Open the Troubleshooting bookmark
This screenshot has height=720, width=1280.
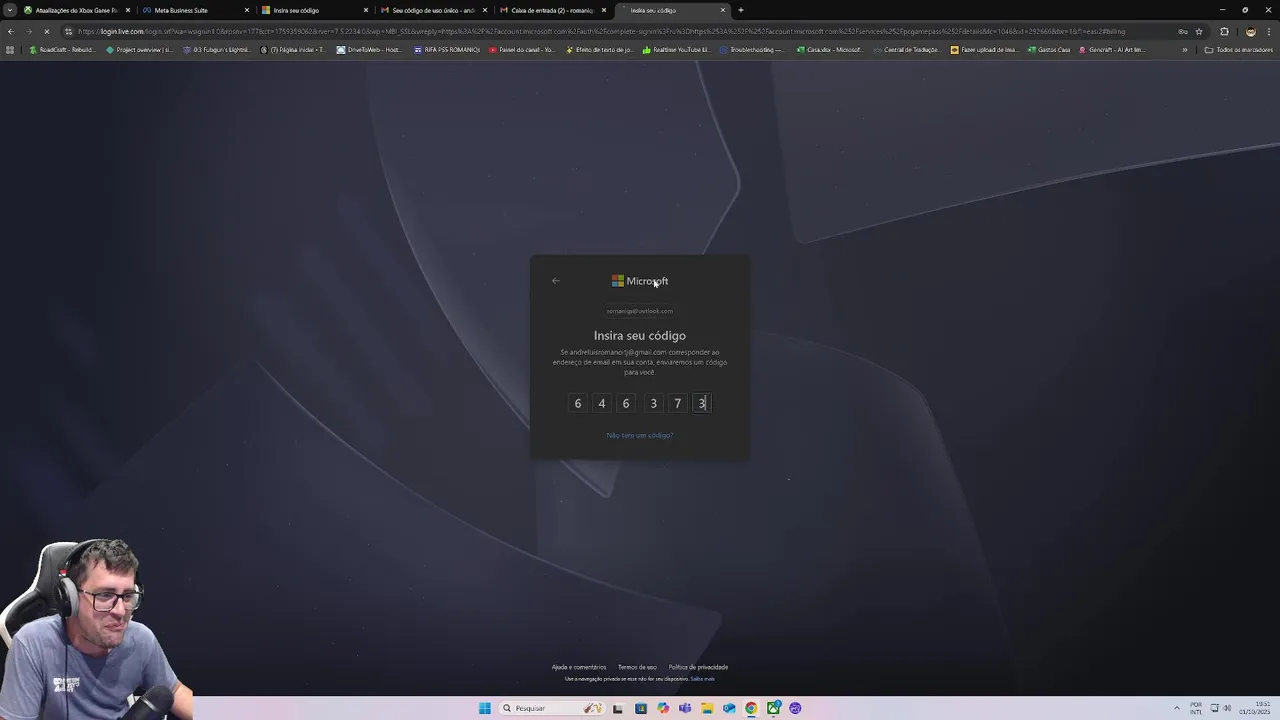pos(751,50)
